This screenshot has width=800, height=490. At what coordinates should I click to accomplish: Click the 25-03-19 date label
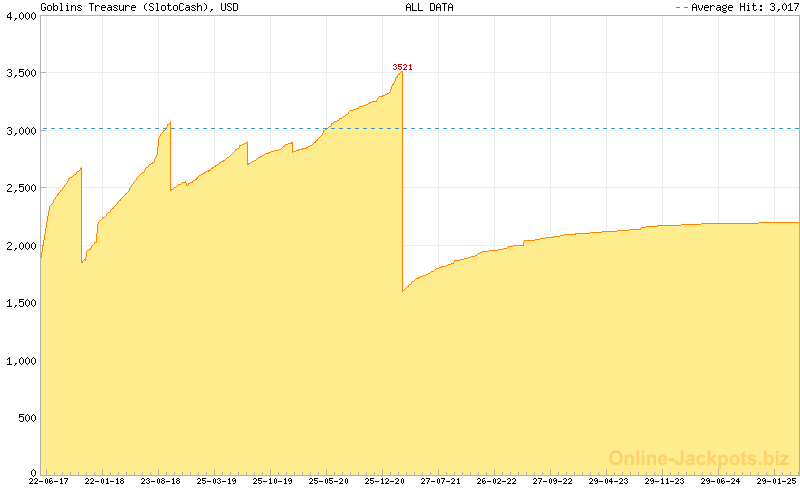(x=216, y=481)
